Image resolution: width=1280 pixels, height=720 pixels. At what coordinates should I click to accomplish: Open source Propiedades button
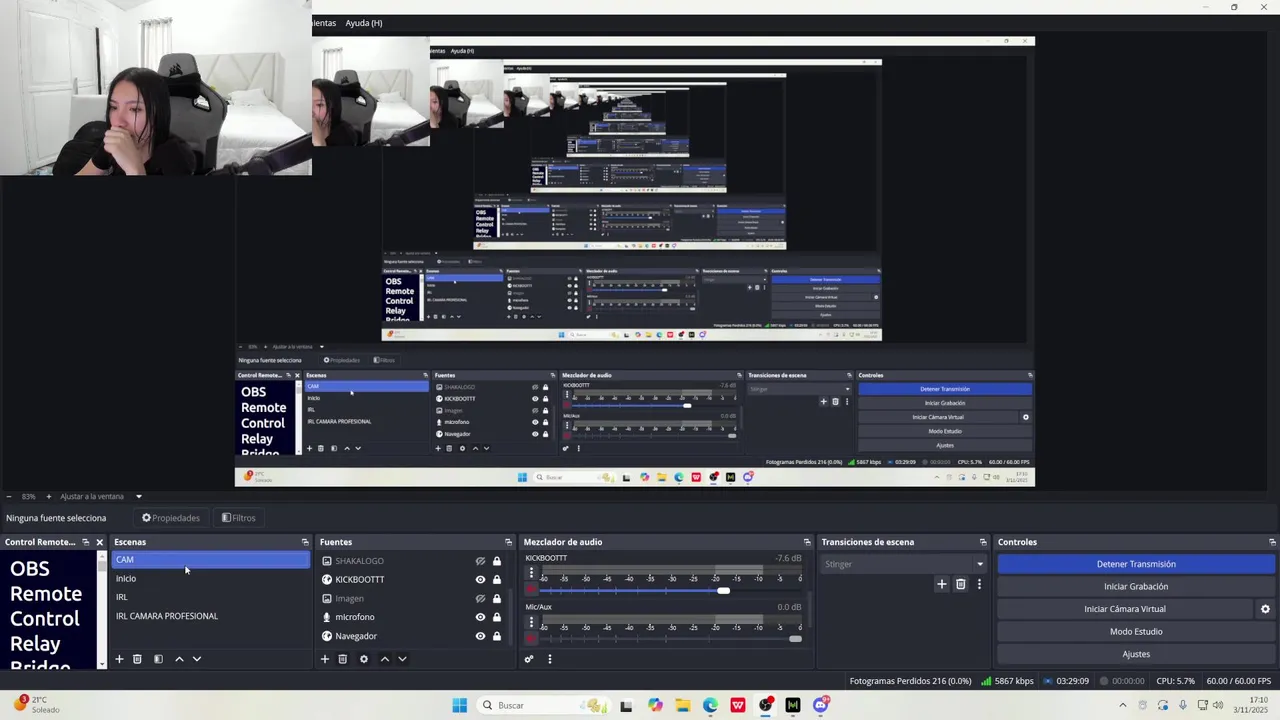[x=171, y=518]
